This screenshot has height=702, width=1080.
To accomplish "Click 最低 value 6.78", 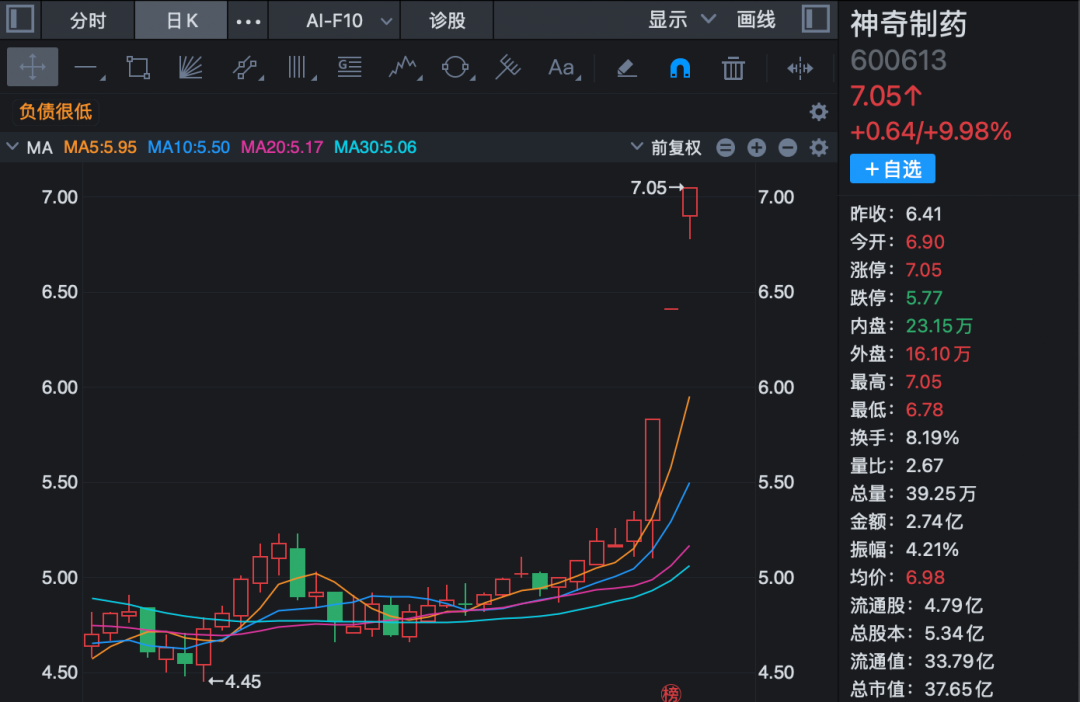I will pos(923,410).
